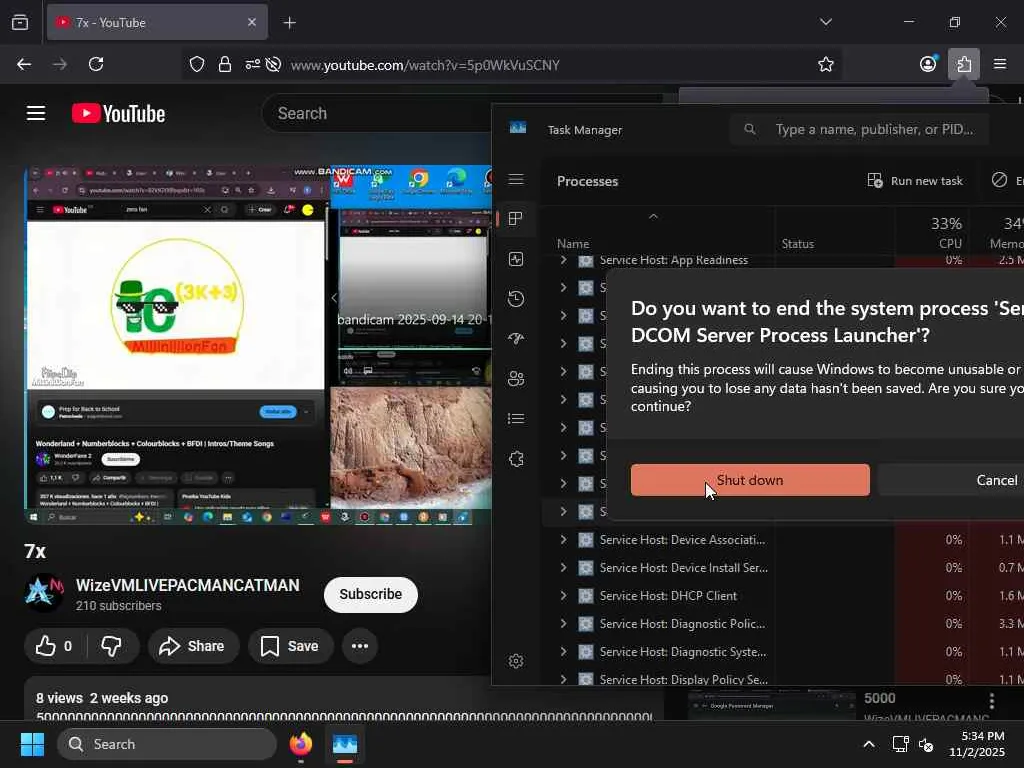Open Users page in Task Manager
The height and width of the screenshot is (768, 1024).
point(516,379)
